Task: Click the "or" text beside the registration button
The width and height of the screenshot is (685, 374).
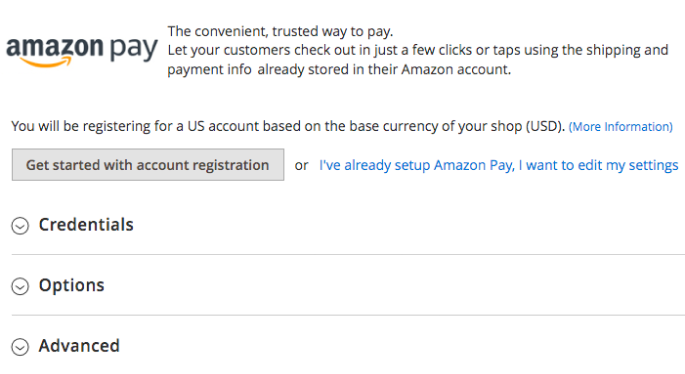Action: coord(301,166)
